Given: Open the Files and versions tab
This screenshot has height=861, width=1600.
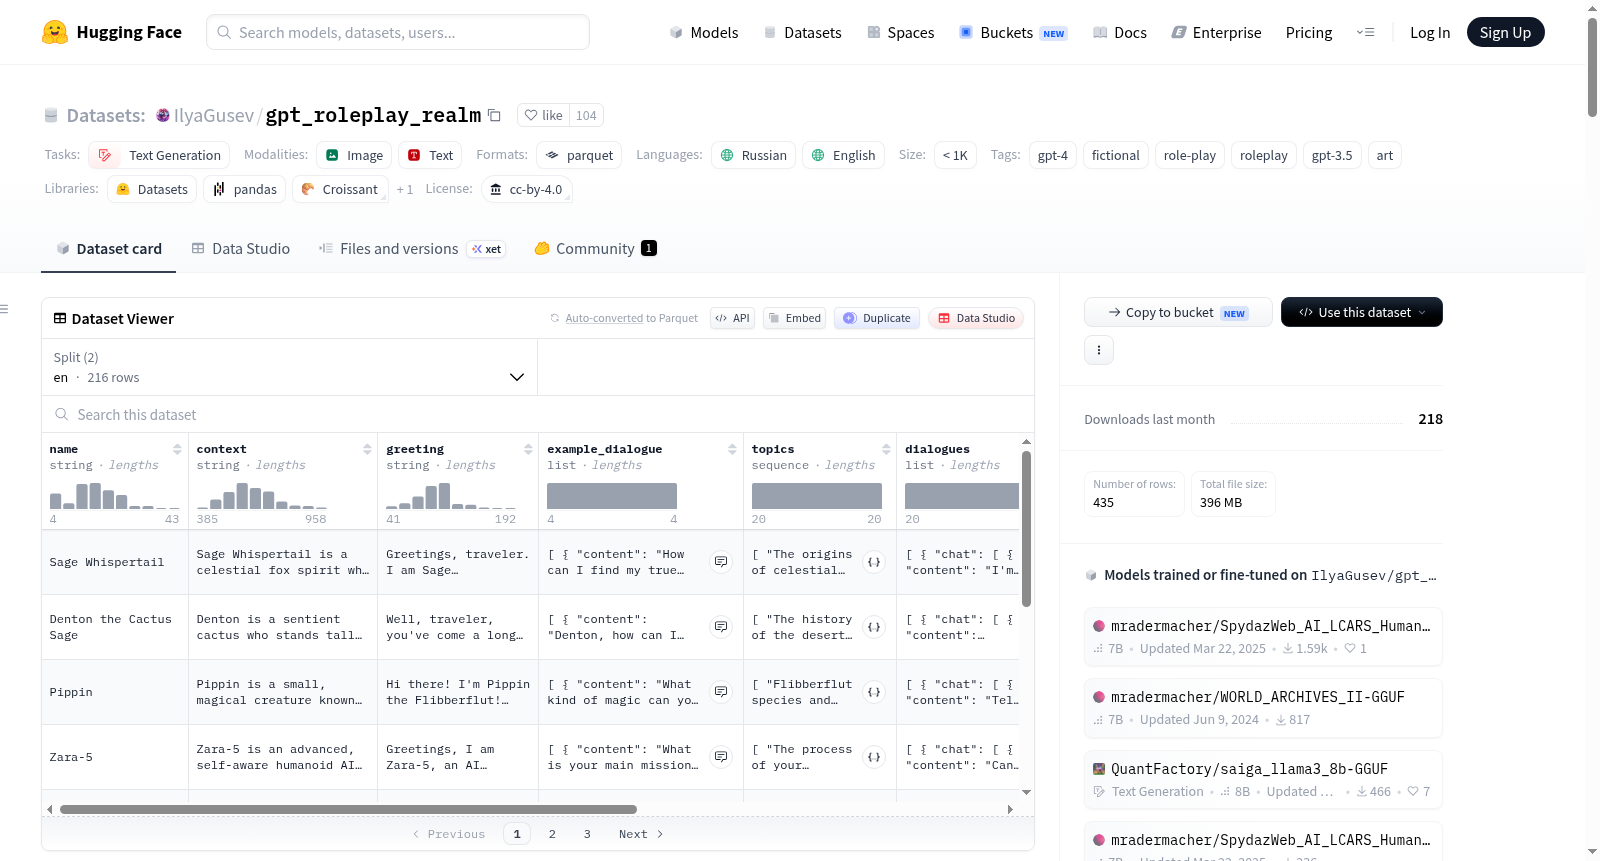Looking at the screenshot, I should 412,248.
